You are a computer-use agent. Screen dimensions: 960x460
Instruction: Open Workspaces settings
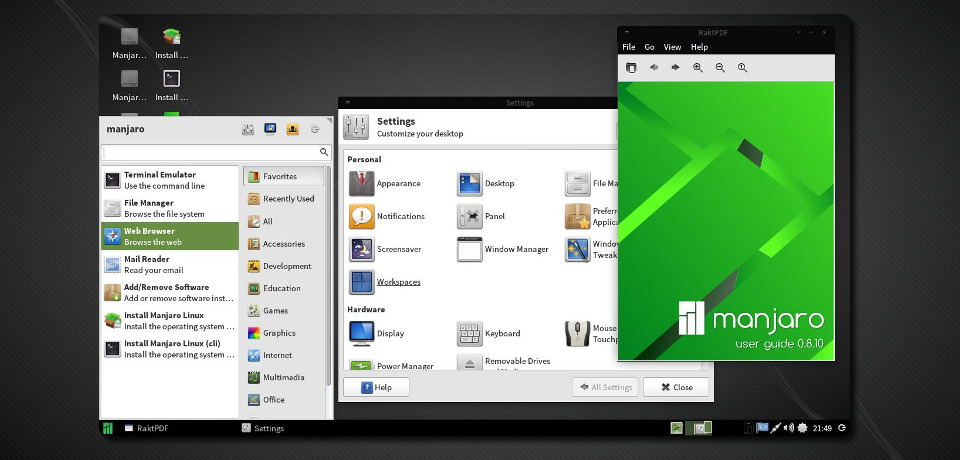pyautogui.click(x=386, y=282)
